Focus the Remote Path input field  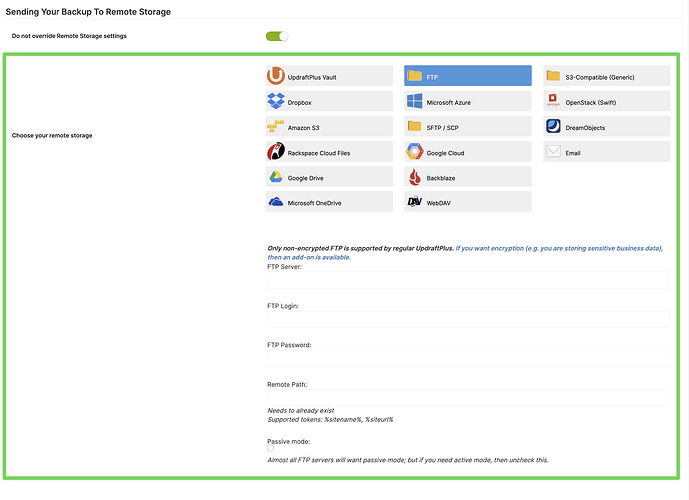468,398
